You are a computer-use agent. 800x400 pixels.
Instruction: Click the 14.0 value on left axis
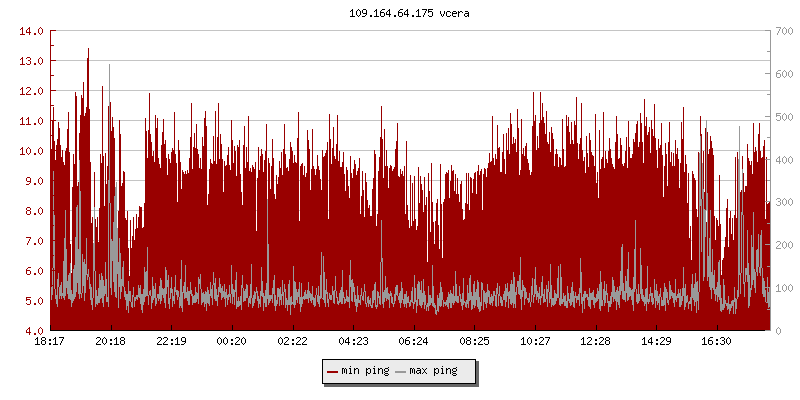[32, 31]
